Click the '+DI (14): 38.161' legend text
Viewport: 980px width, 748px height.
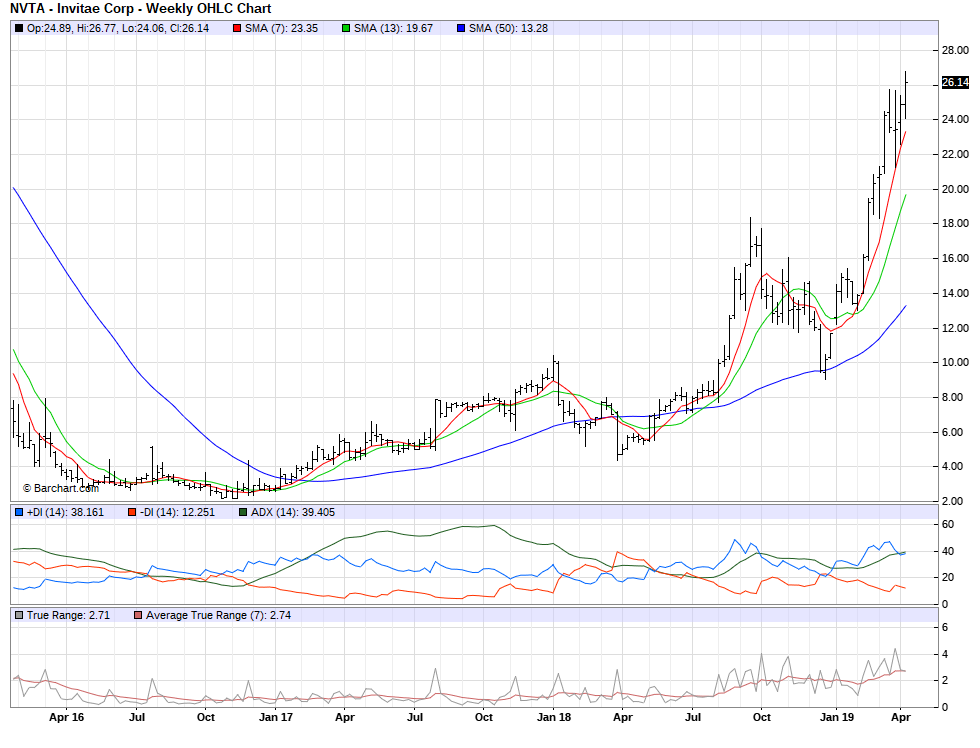[x=65, y=512]
